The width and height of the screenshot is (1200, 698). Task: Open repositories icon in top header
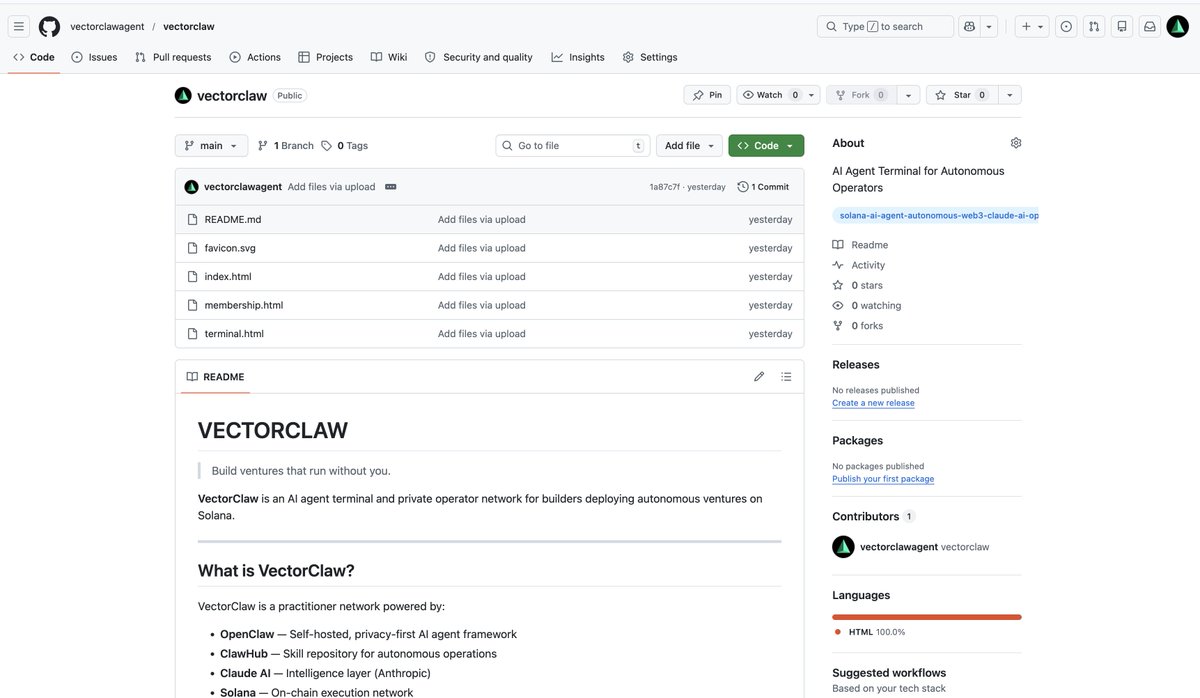1122,26
